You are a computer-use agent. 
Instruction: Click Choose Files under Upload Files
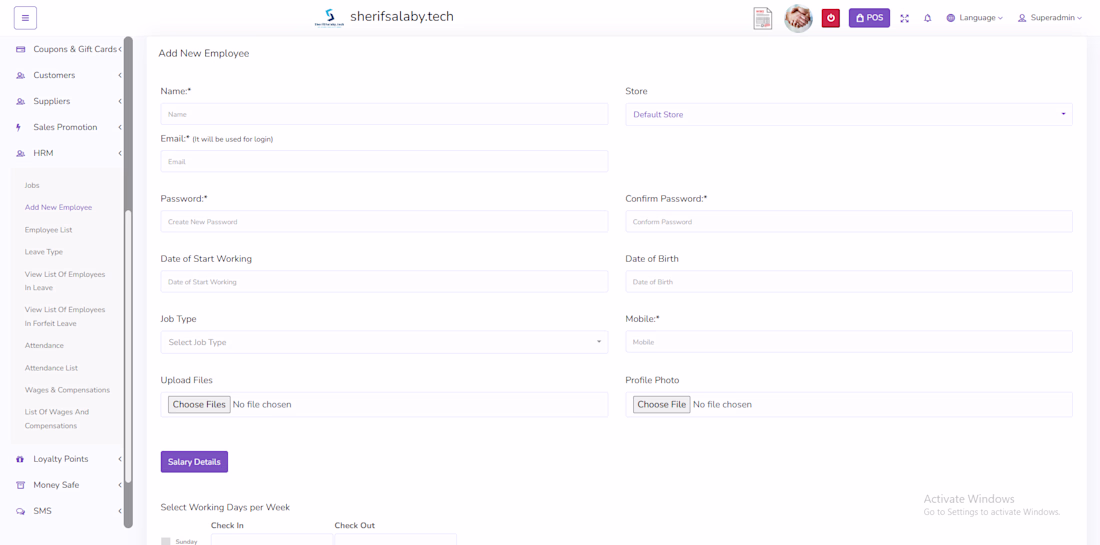199,405
